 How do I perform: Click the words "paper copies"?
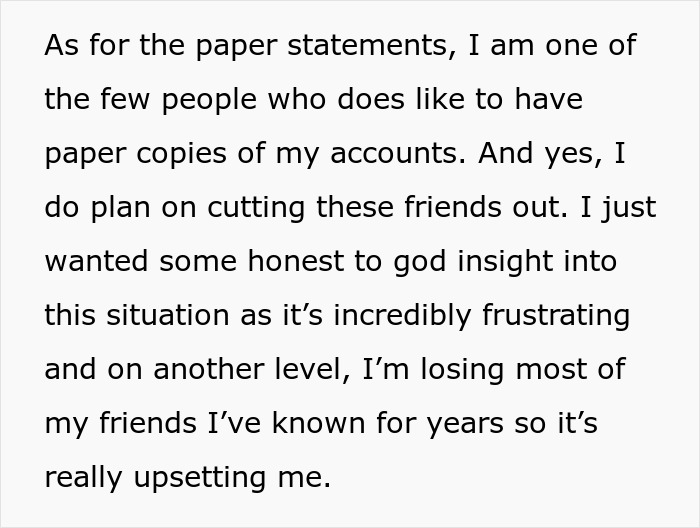(136, 154)
